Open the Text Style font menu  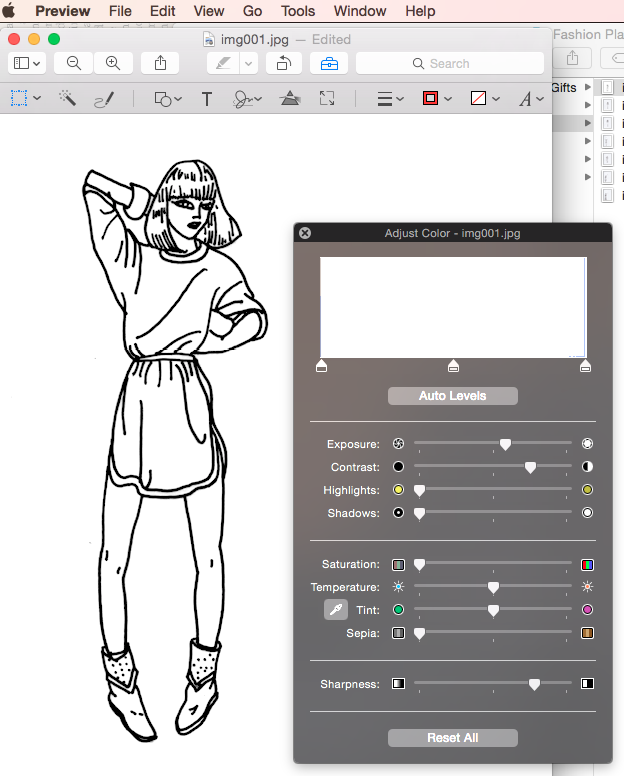(x=531, y=99)
